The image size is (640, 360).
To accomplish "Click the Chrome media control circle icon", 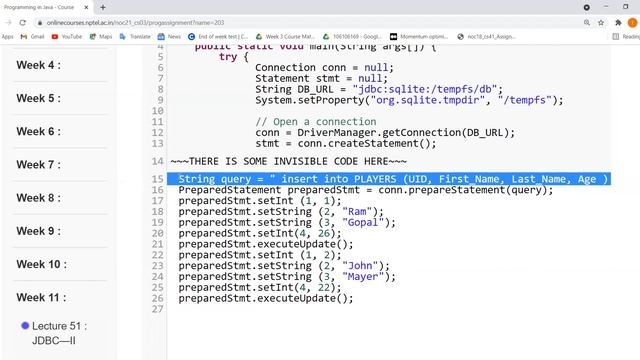I will (x=587, y=7).
